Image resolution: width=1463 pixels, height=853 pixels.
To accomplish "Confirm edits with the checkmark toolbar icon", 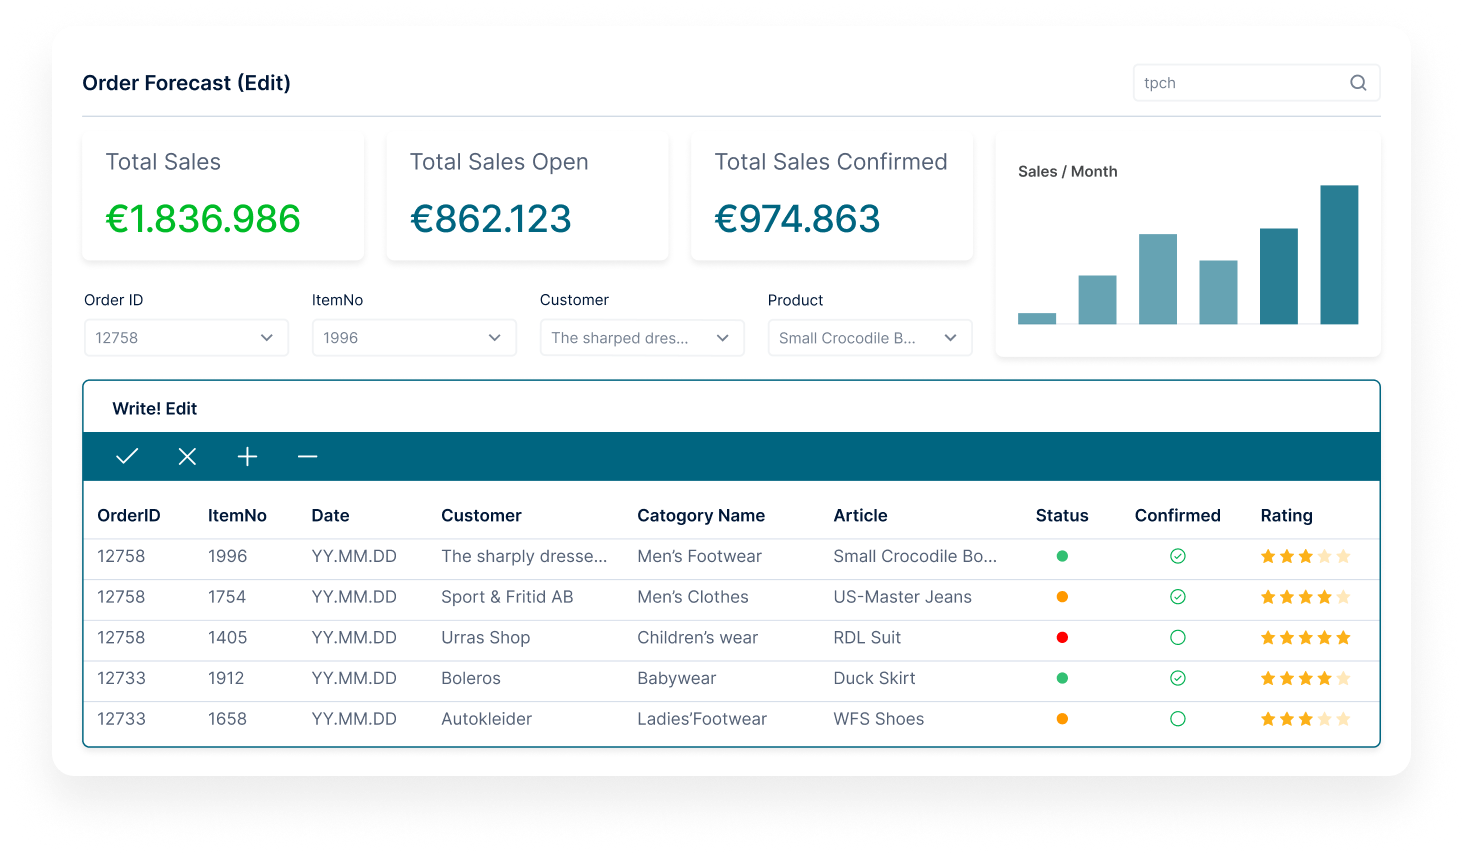I will (126, 456).
